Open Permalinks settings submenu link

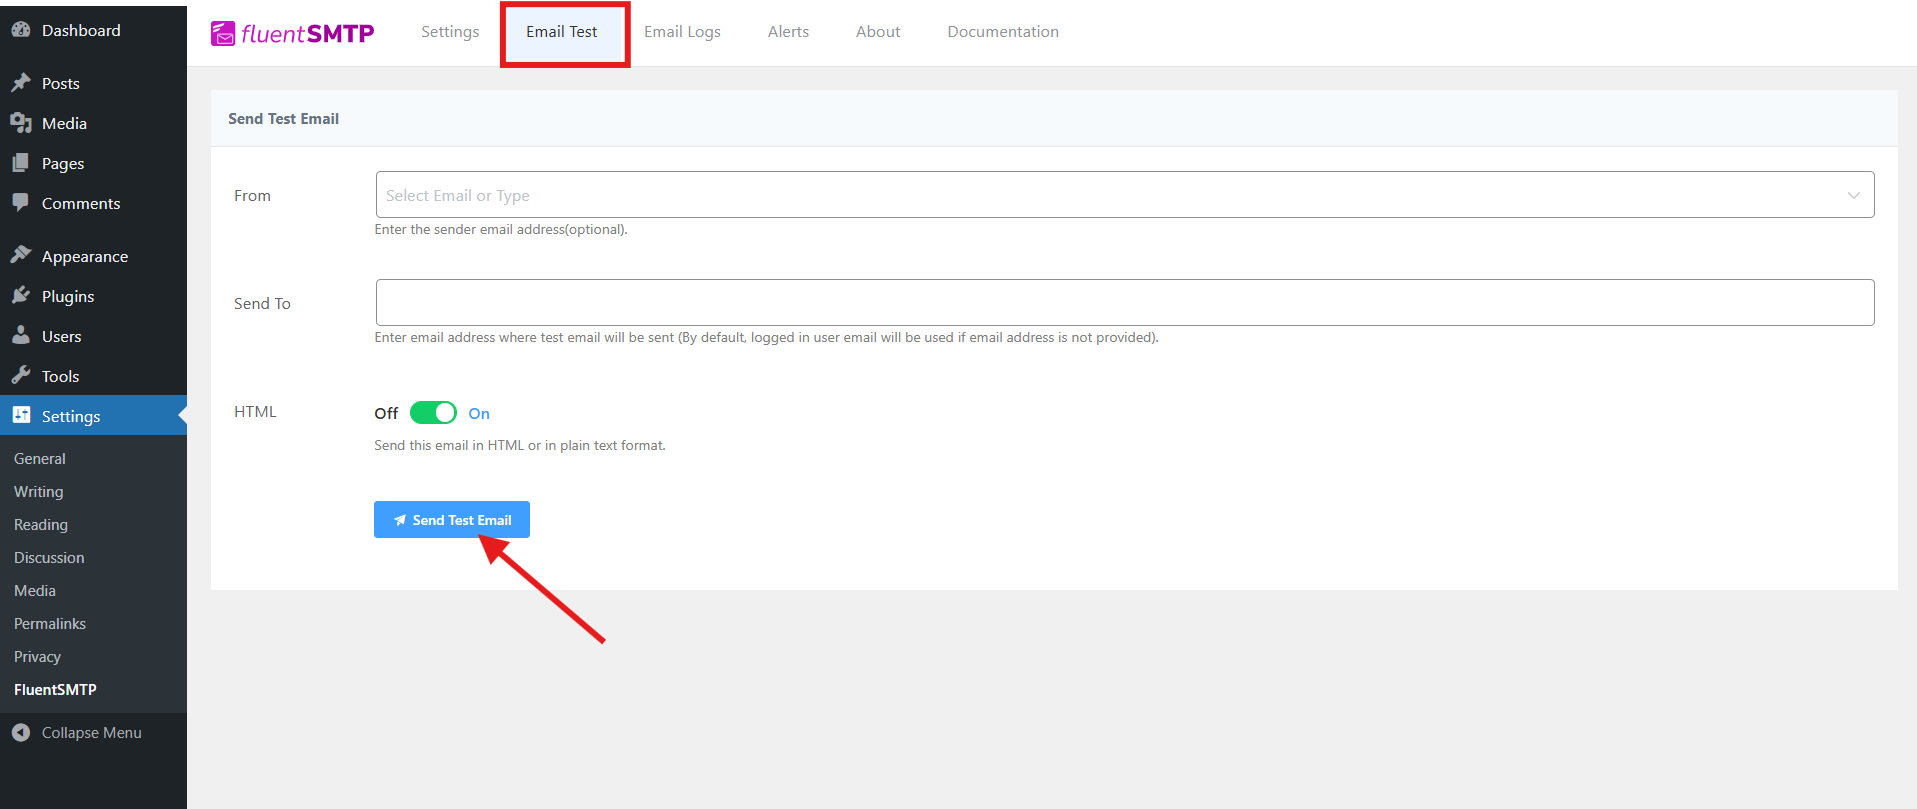50,623
